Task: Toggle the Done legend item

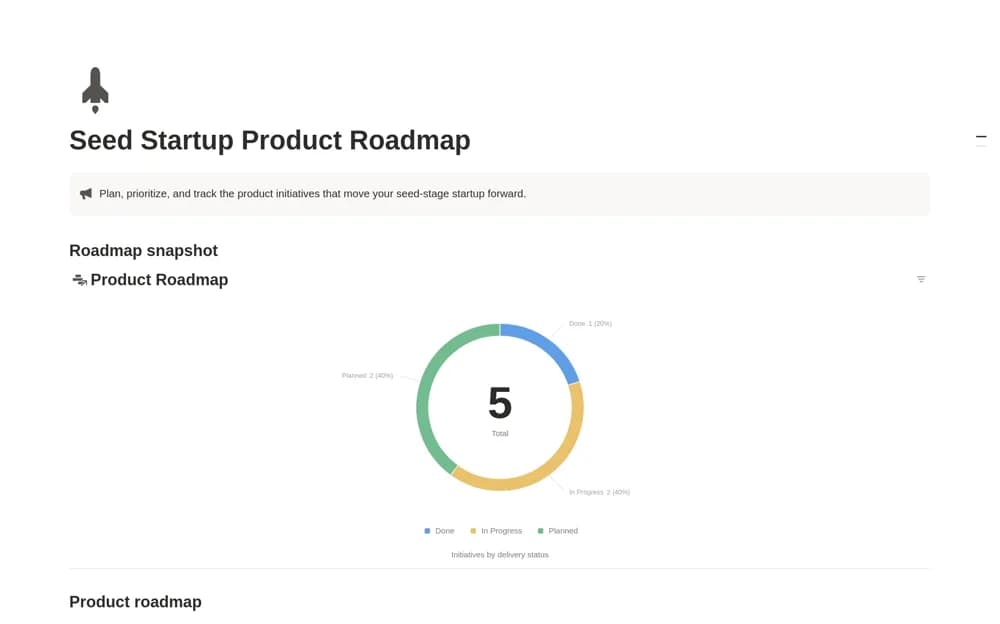Action: click(x=439, y=531)
